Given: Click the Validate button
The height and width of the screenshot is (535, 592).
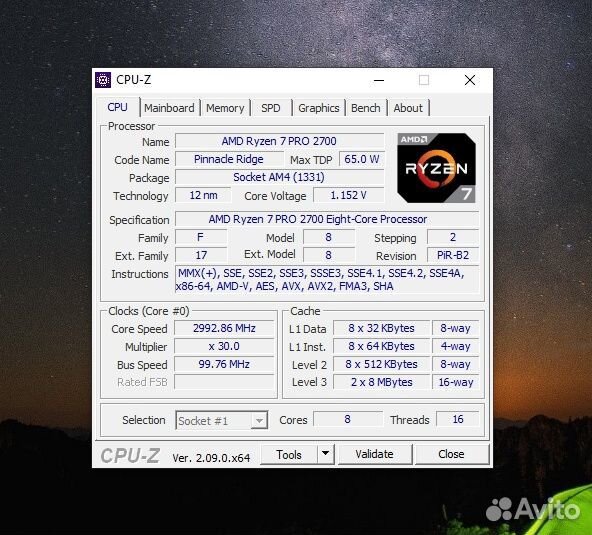Looking at the screenshot, I should pos(375,454).
